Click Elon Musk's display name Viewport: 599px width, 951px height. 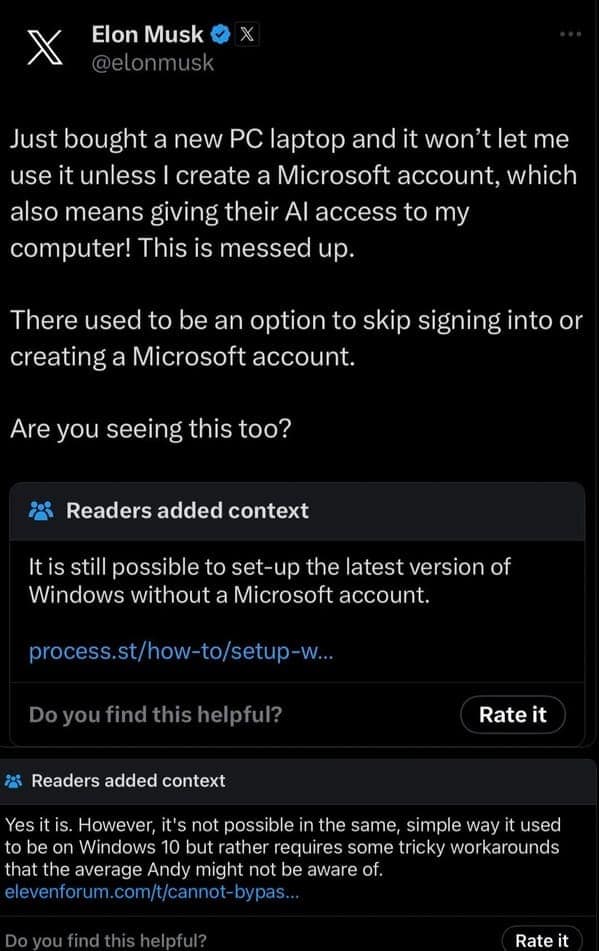click(145, 33)
